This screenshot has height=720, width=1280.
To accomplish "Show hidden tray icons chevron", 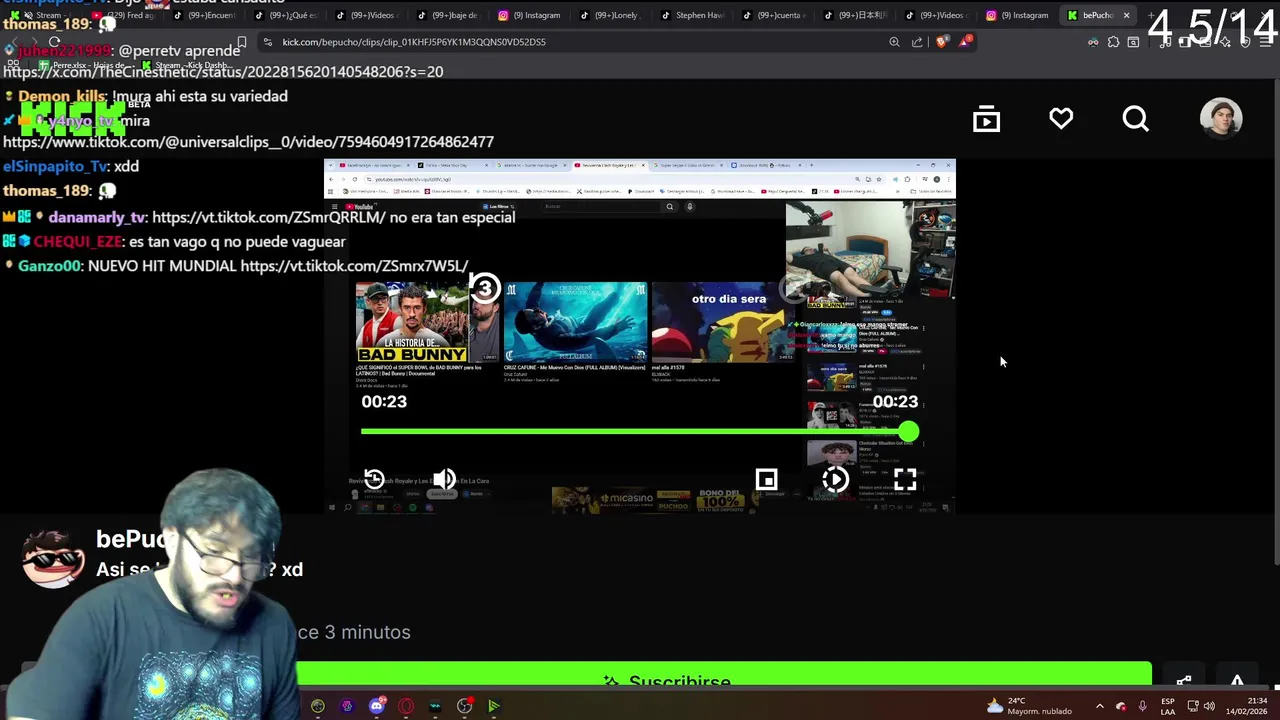I will (1099, 706).
